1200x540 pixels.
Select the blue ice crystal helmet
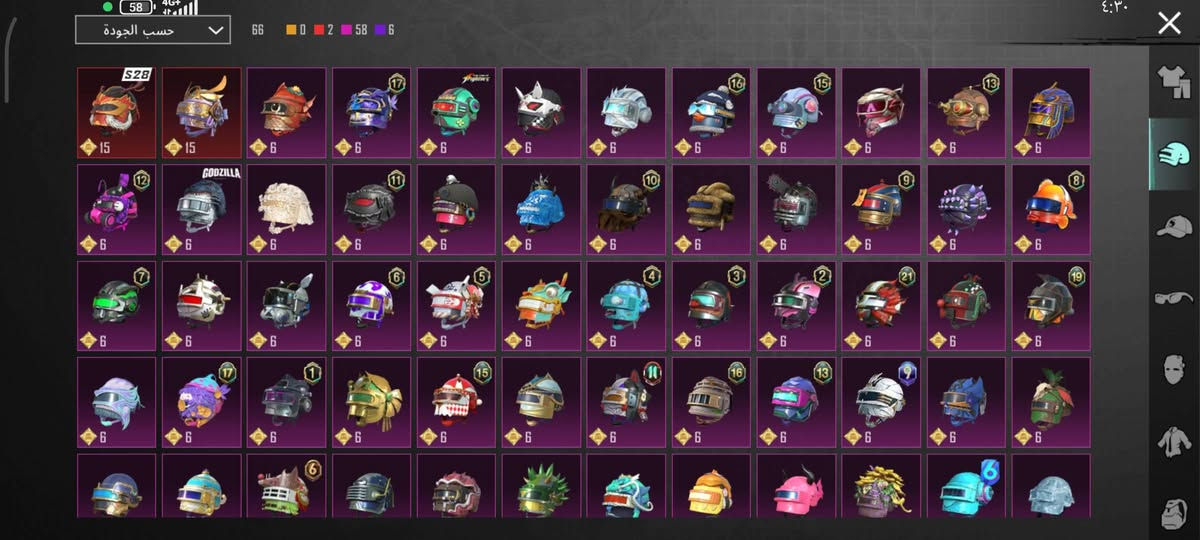541,209
